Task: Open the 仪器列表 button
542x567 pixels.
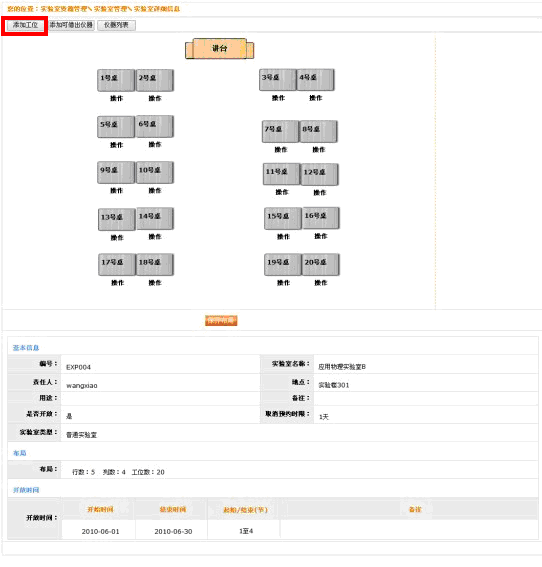Action: point(116,25)
